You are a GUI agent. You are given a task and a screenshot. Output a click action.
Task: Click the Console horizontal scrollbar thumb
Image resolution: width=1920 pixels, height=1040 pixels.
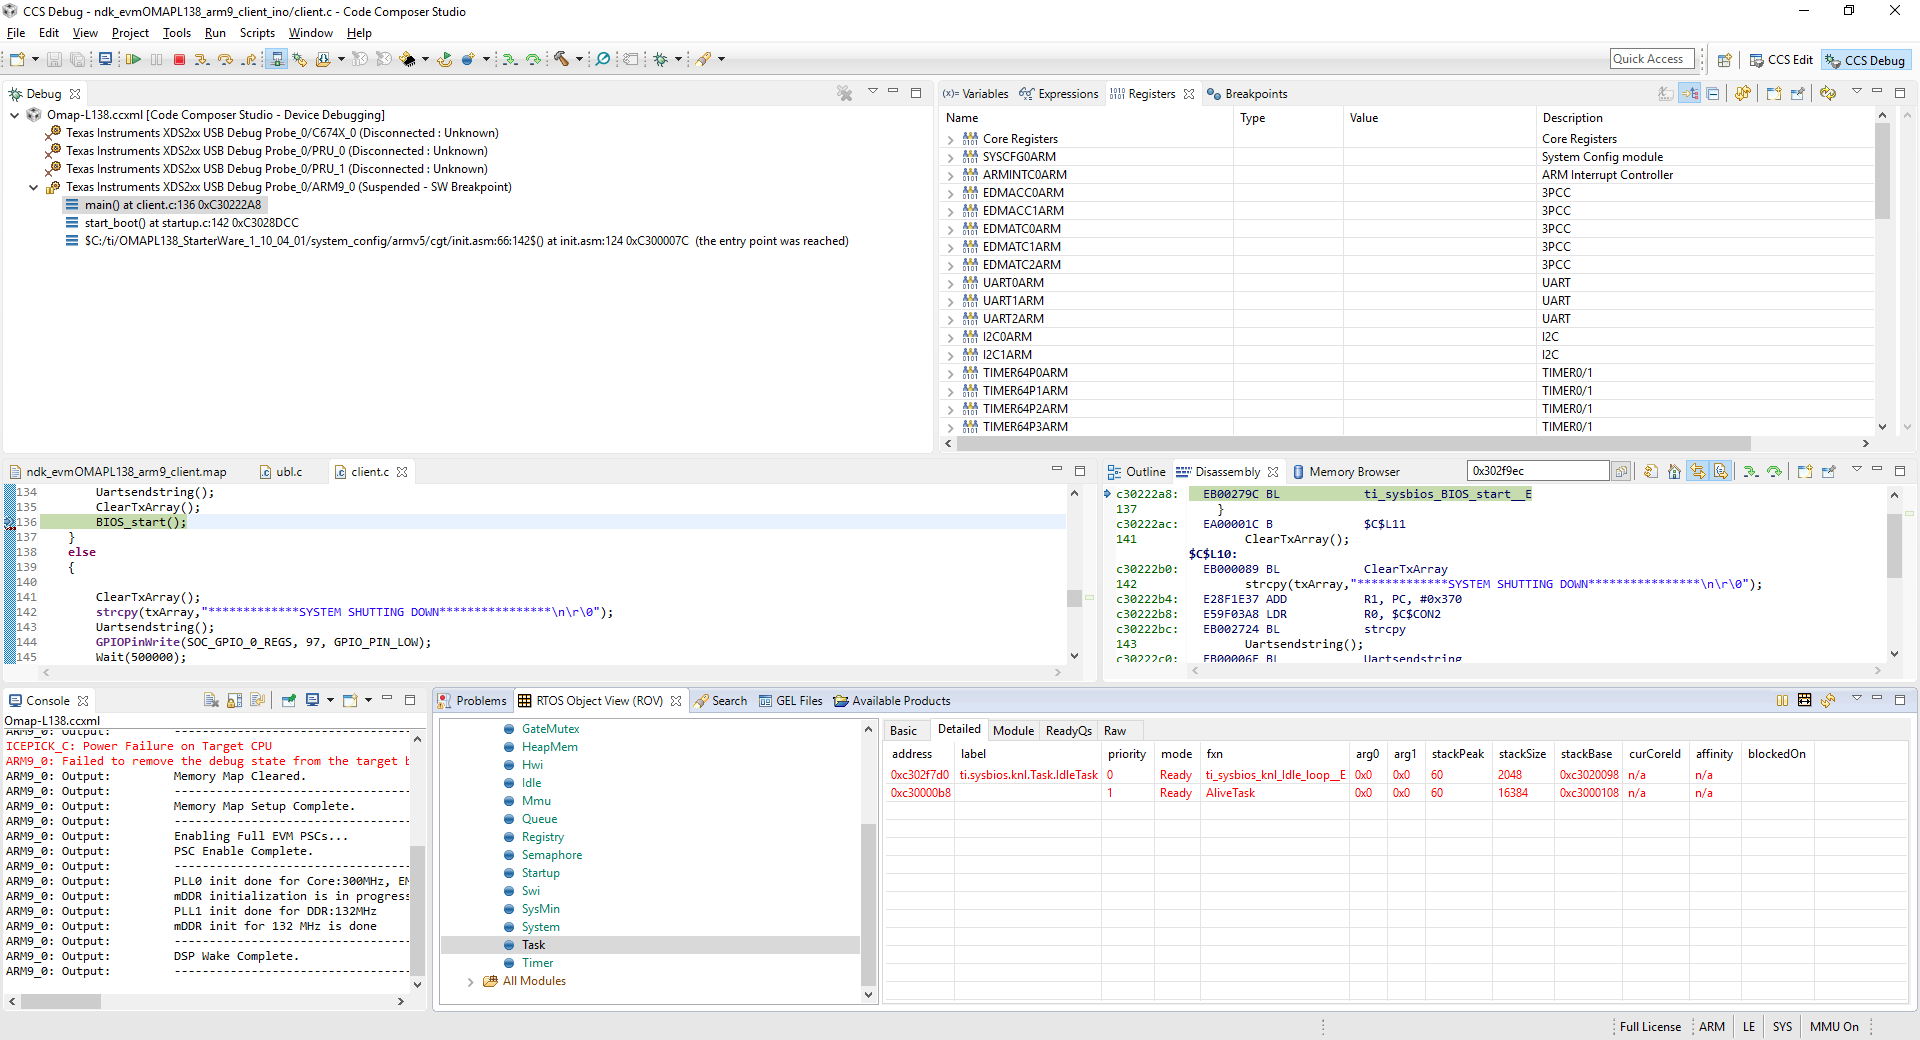coord(60,1001)
